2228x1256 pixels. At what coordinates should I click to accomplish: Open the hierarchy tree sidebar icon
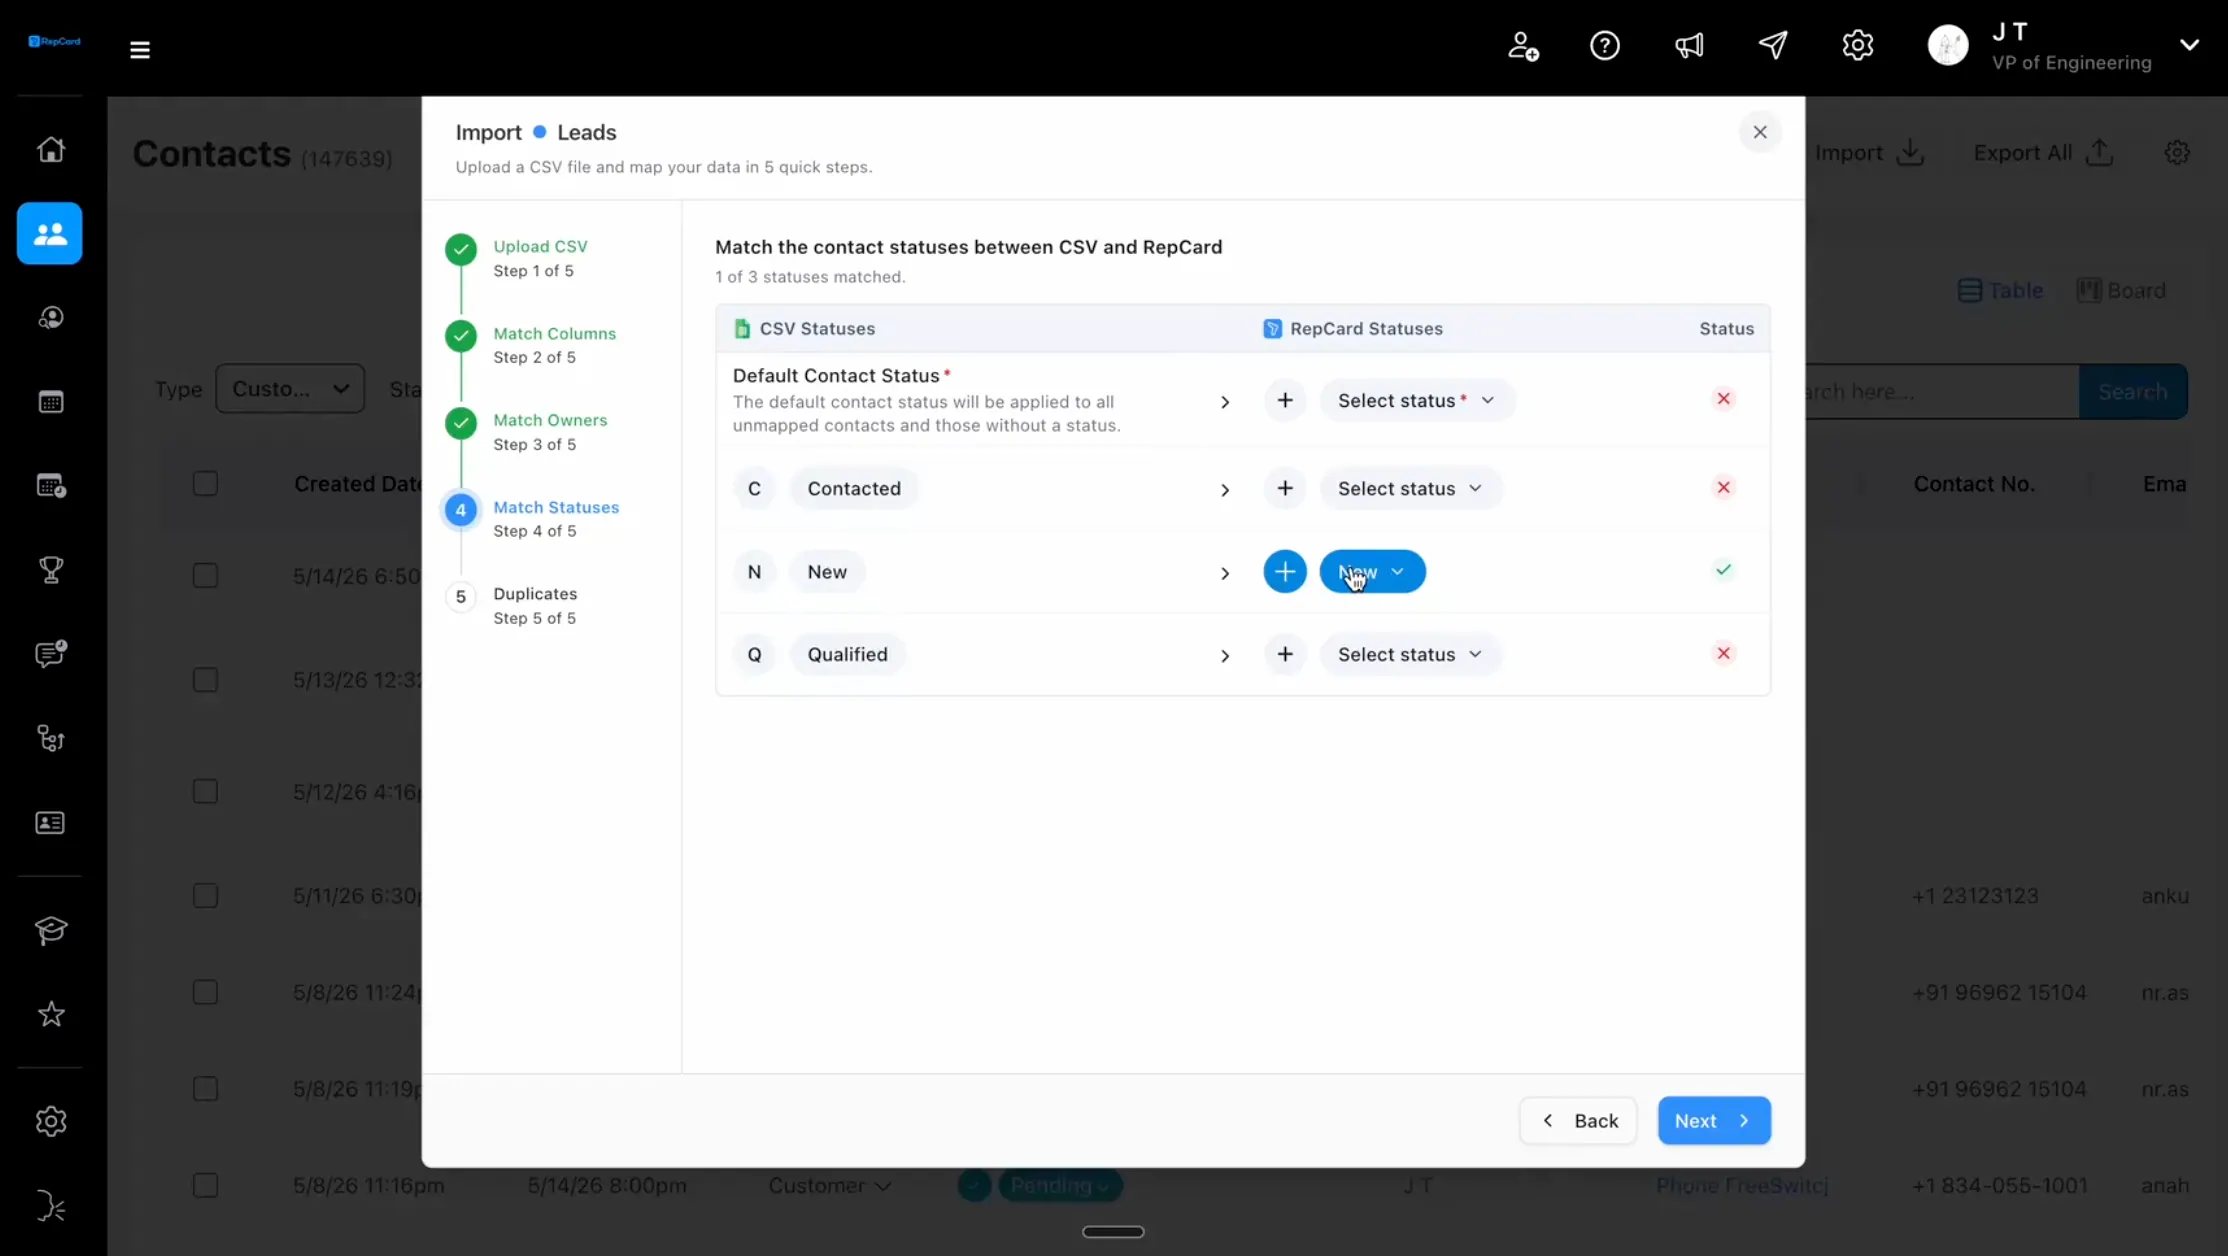pyautogui.click(x=51, y=738)
